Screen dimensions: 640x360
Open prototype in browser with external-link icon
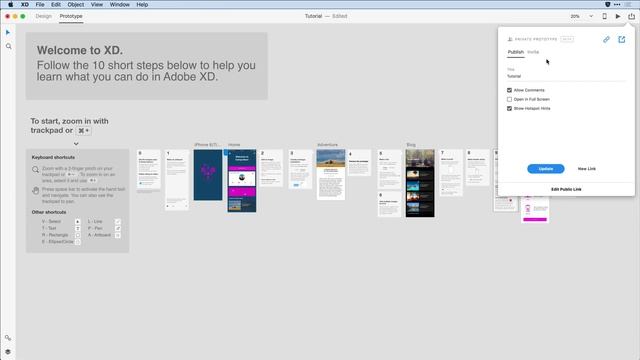tap(622, 40)
